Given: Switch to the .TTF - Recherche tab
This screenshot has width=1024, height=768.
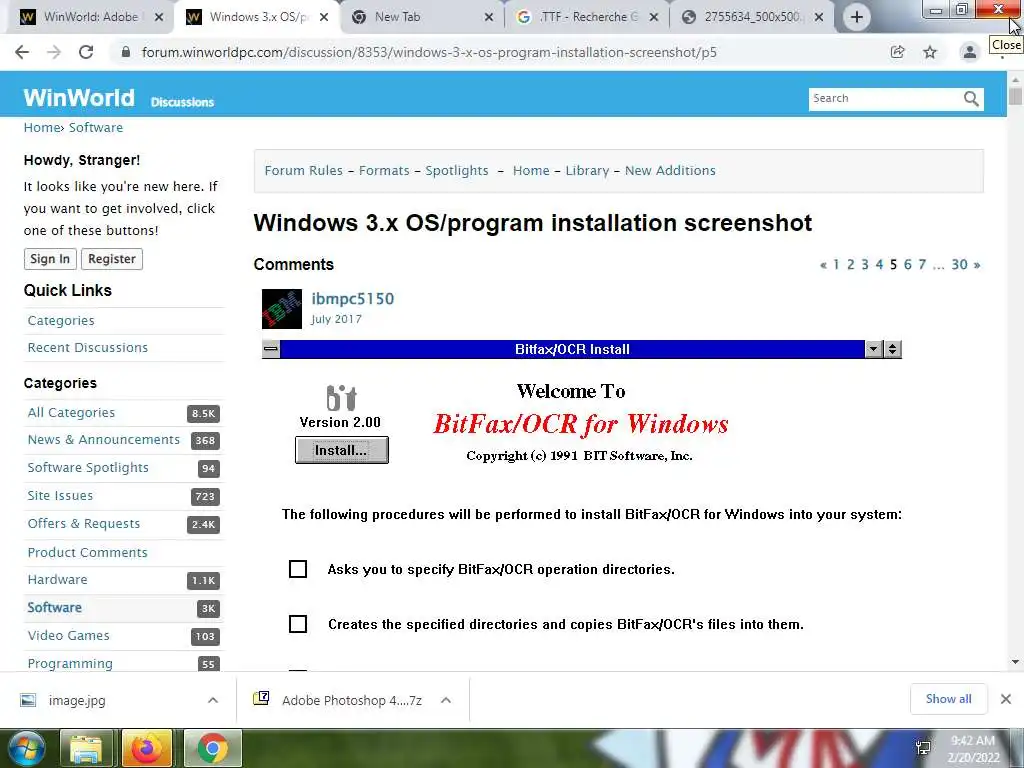Looking at the screenshot, I should tap(588, 17).
